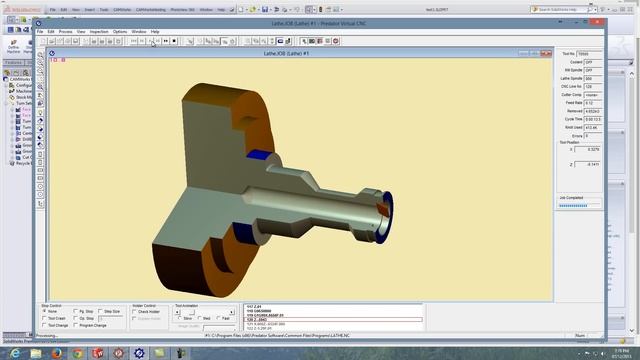640x360 pixels.
Task: Click the Tool Animation slider thumb
Action: [x=191, y=312]
